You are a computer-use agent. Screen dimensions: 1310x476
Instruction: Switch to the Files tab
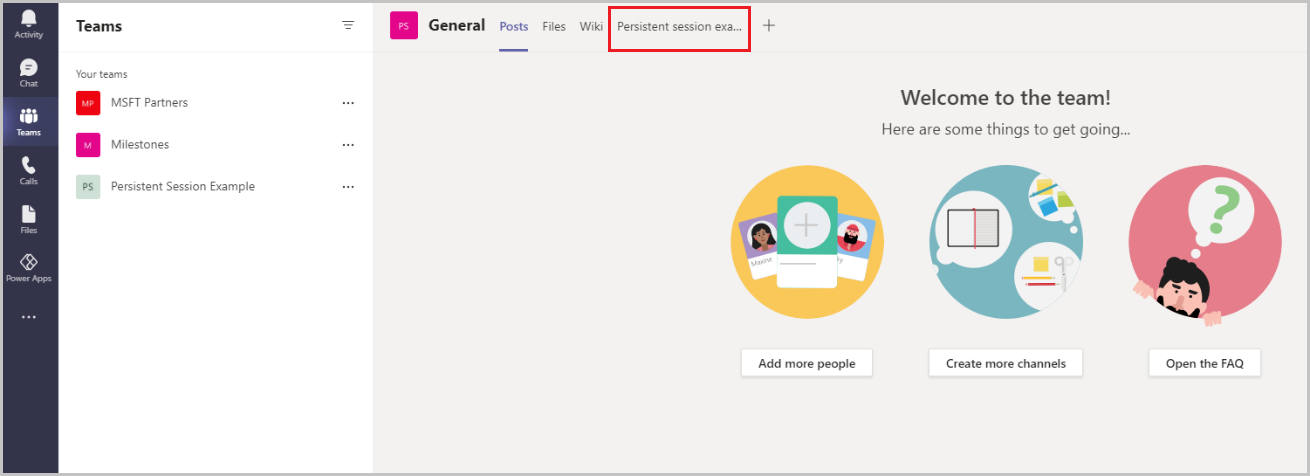pos(554,27)
